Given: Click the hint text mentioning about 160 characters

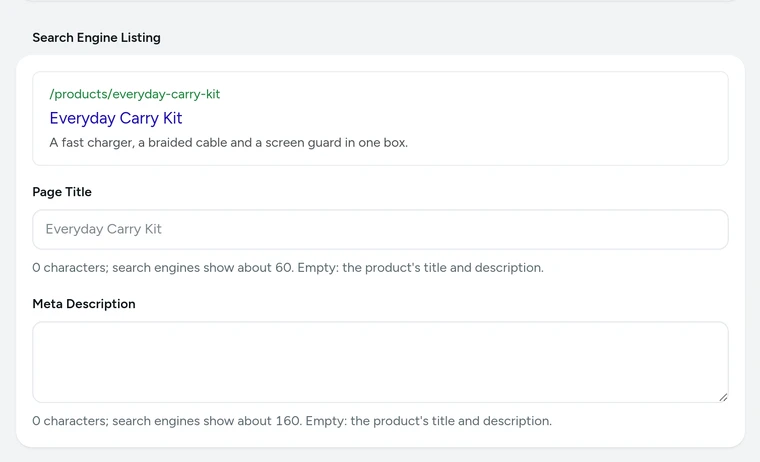Looking at the screenshot, I should pyautogui.click(x=292, y=421).
